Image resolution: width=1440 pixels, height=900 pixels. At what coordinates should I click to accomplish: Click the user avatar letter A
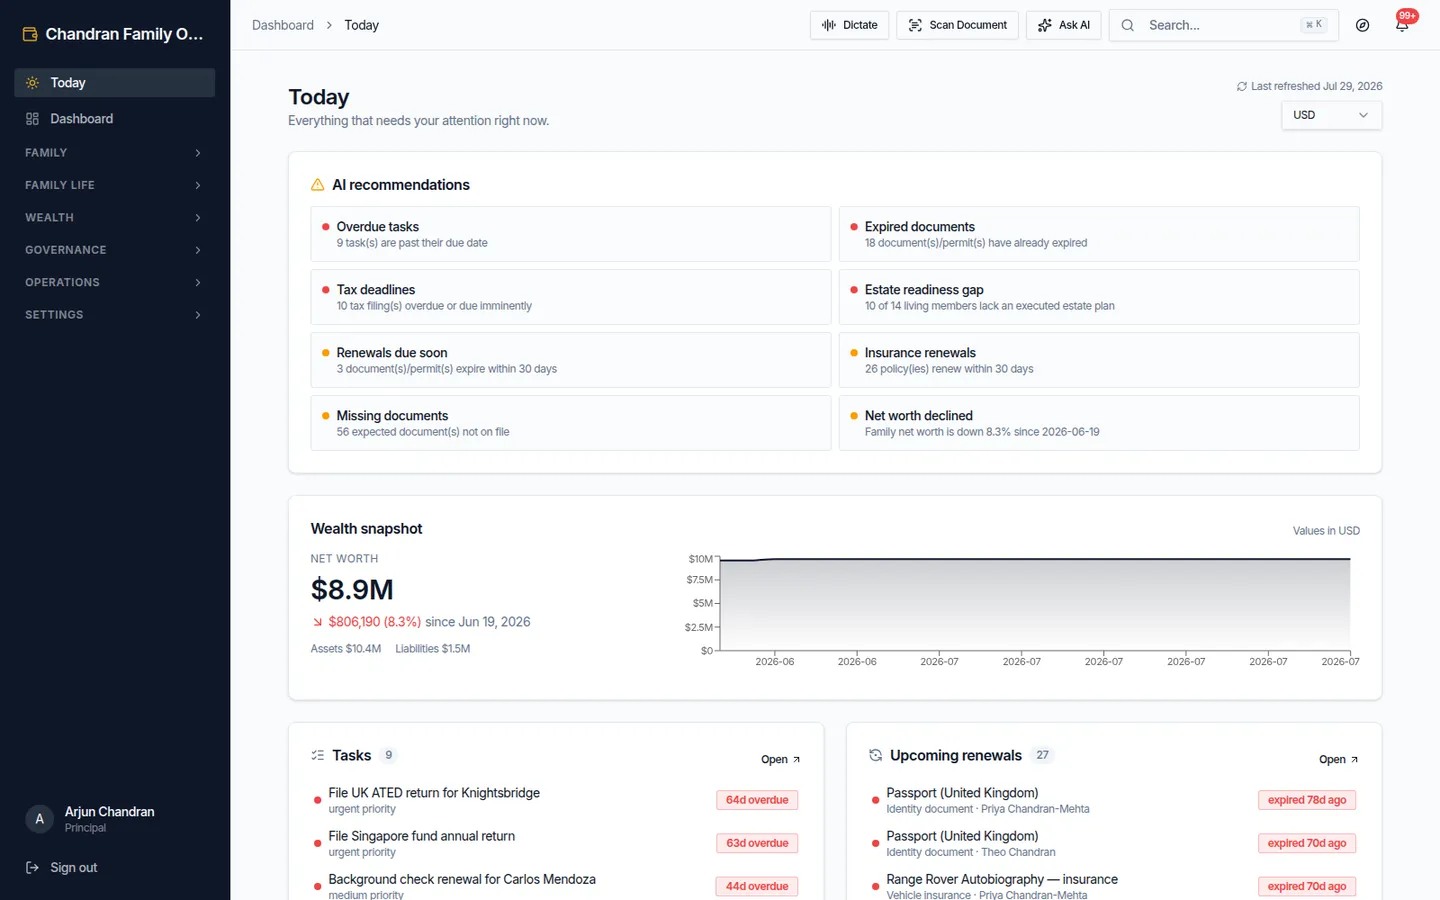[x=39, y=819]
